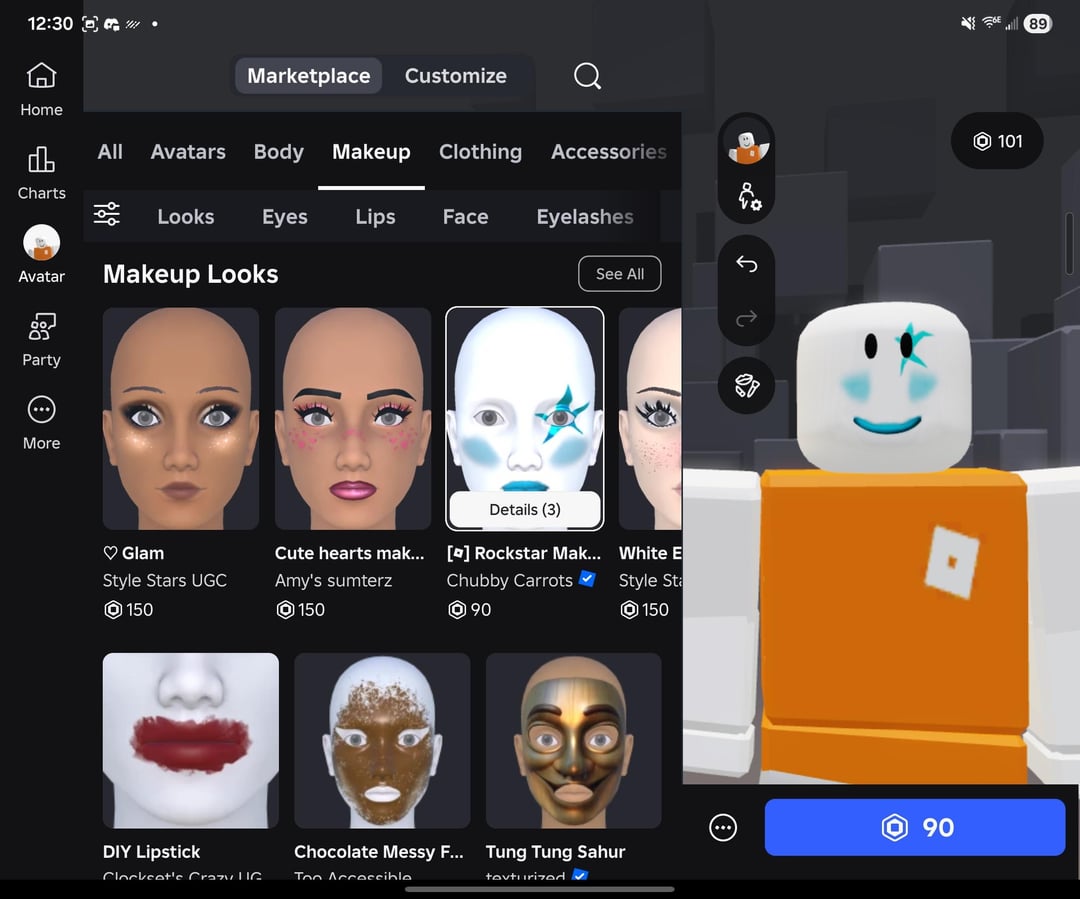
Task: Switch to Customize tab
Action: [455, 76]
